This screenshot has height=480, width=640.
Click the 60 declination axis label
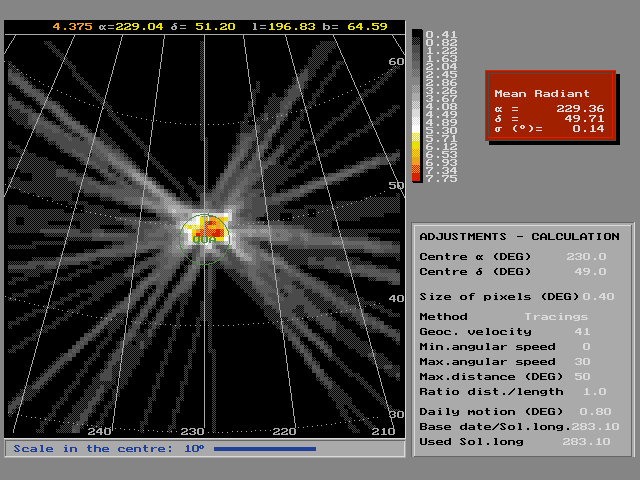[396, 62]
